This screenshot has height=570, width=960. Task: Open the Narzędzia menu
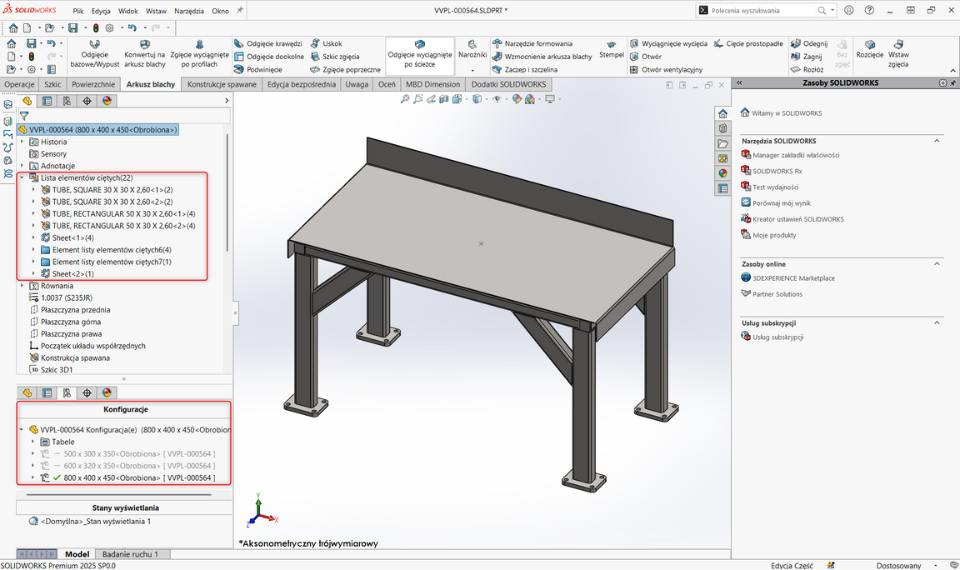(189, 10)
